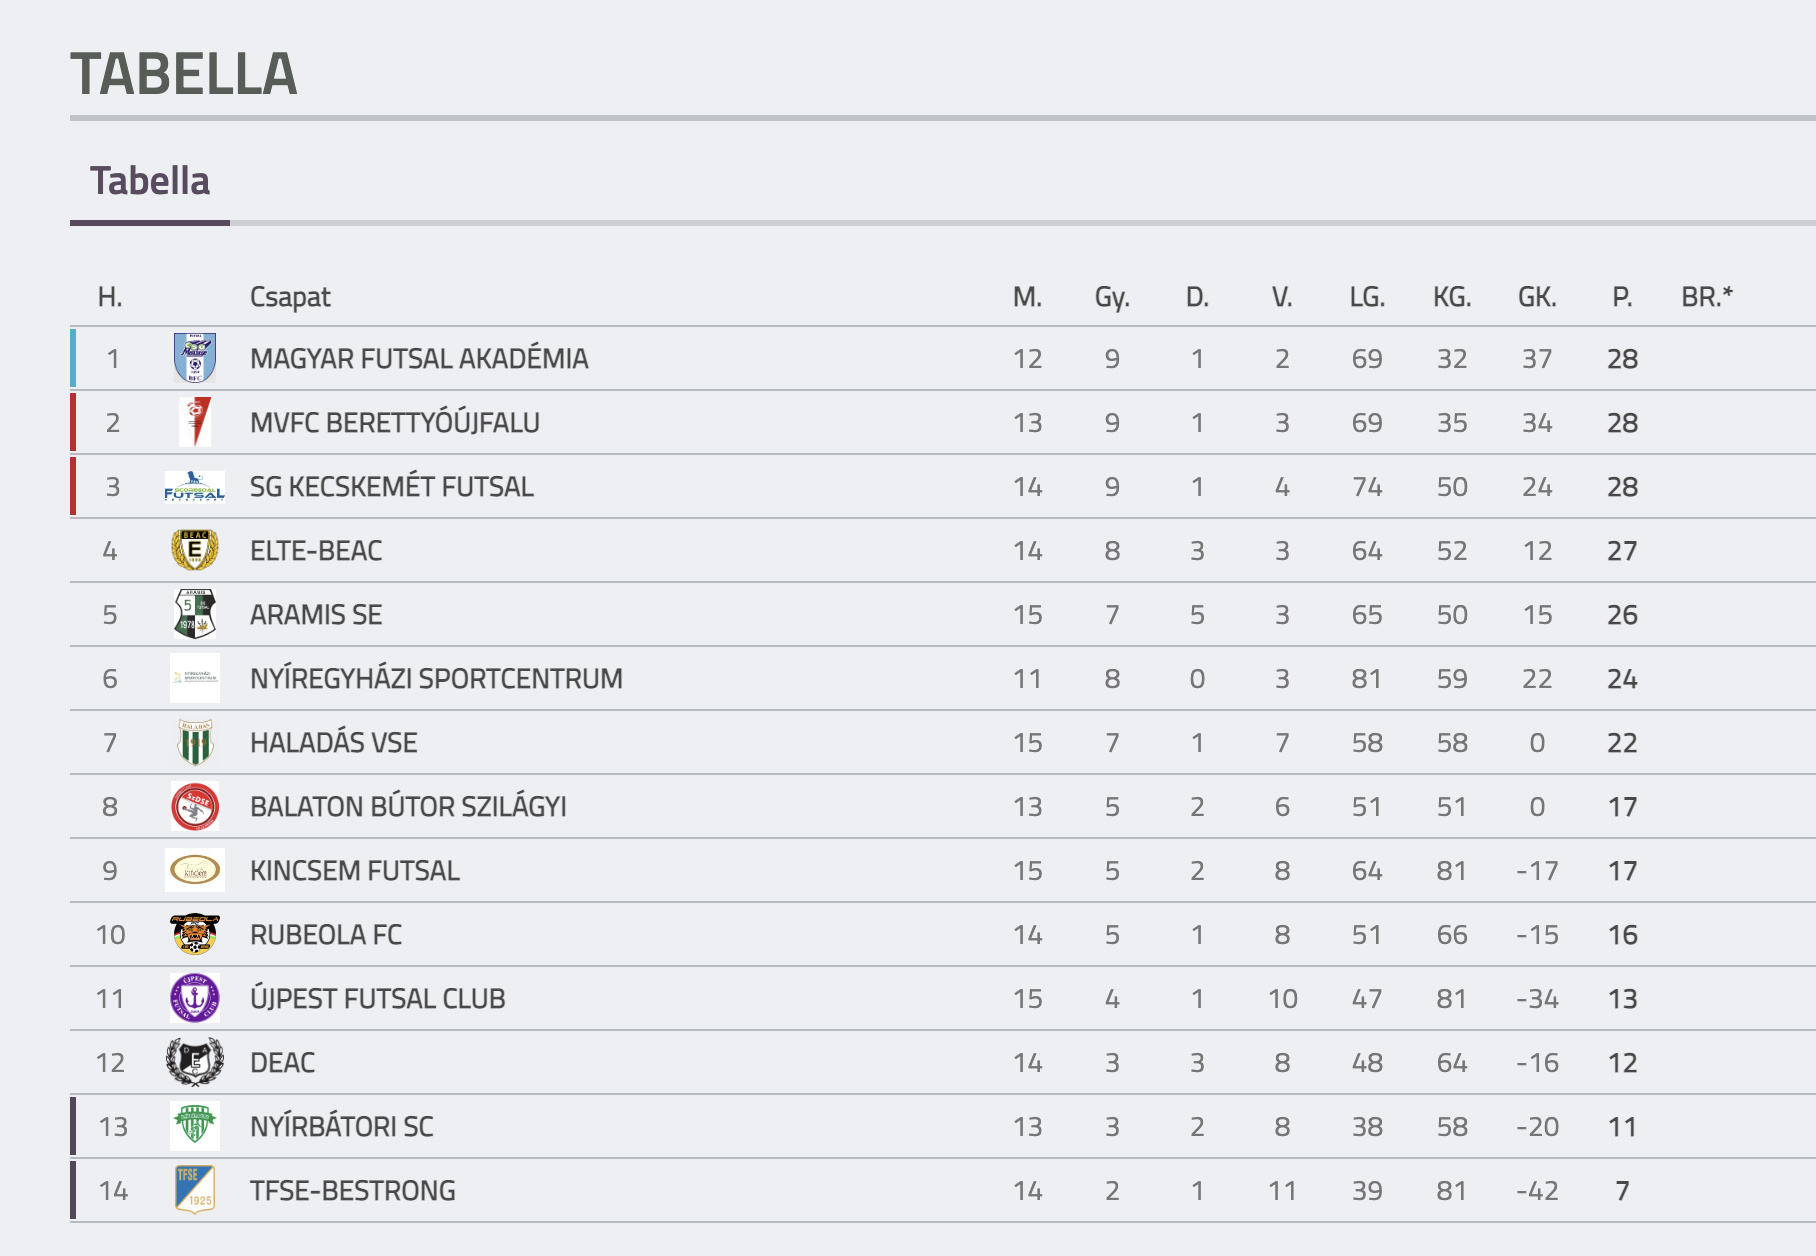The width and height of the screenshot is (1816, 1256).
Task: Open the Magyar Futsal Akadémia team link
Action: pyautogui.click(x=419, y=359)
